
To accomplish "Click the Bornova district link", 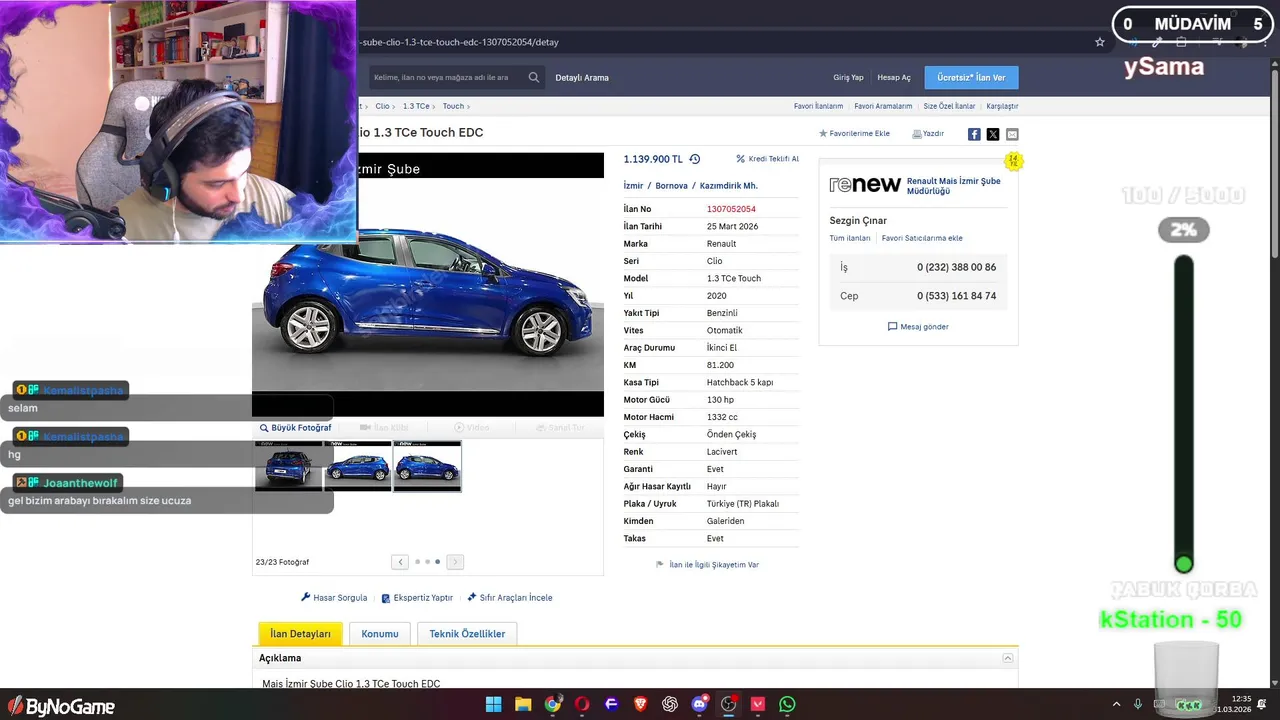I will (x=672, y=186).
